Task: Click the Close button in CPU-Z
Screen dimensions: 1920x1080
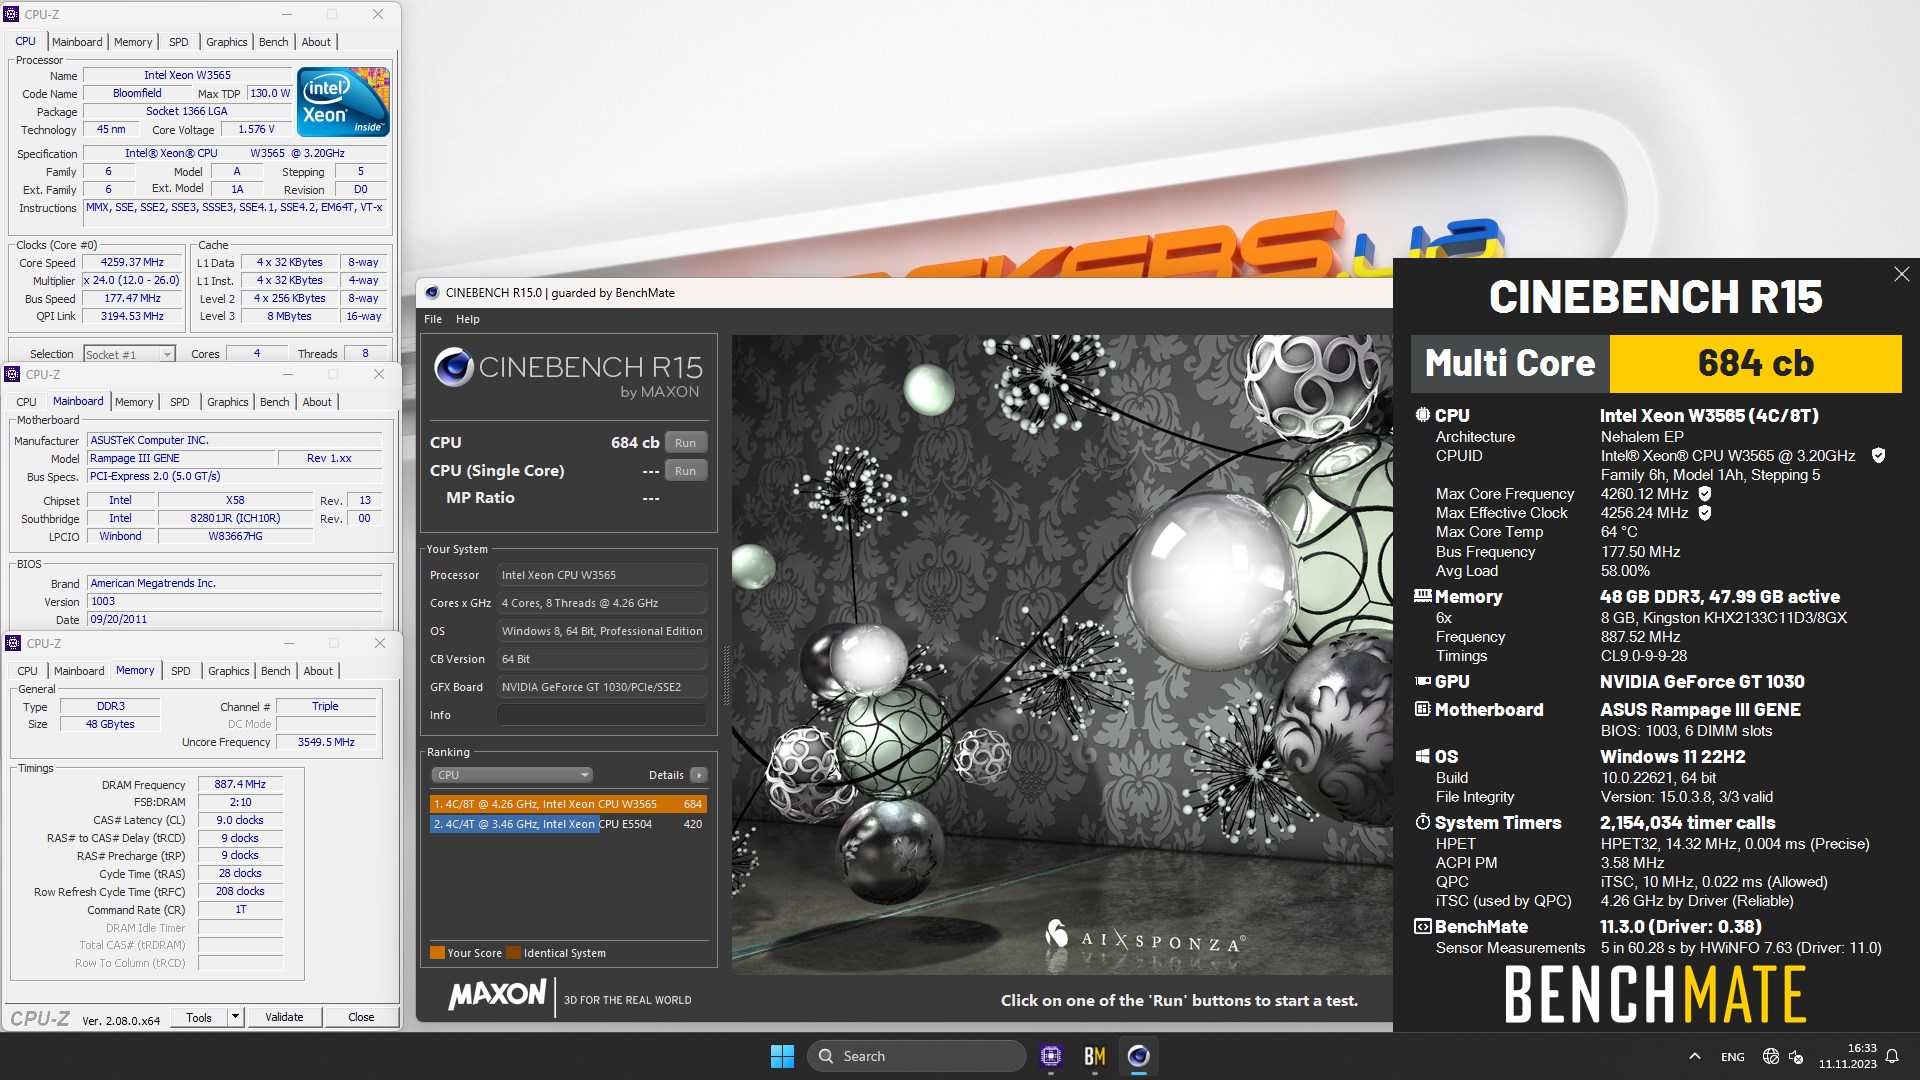Action: click(361, 1017)
